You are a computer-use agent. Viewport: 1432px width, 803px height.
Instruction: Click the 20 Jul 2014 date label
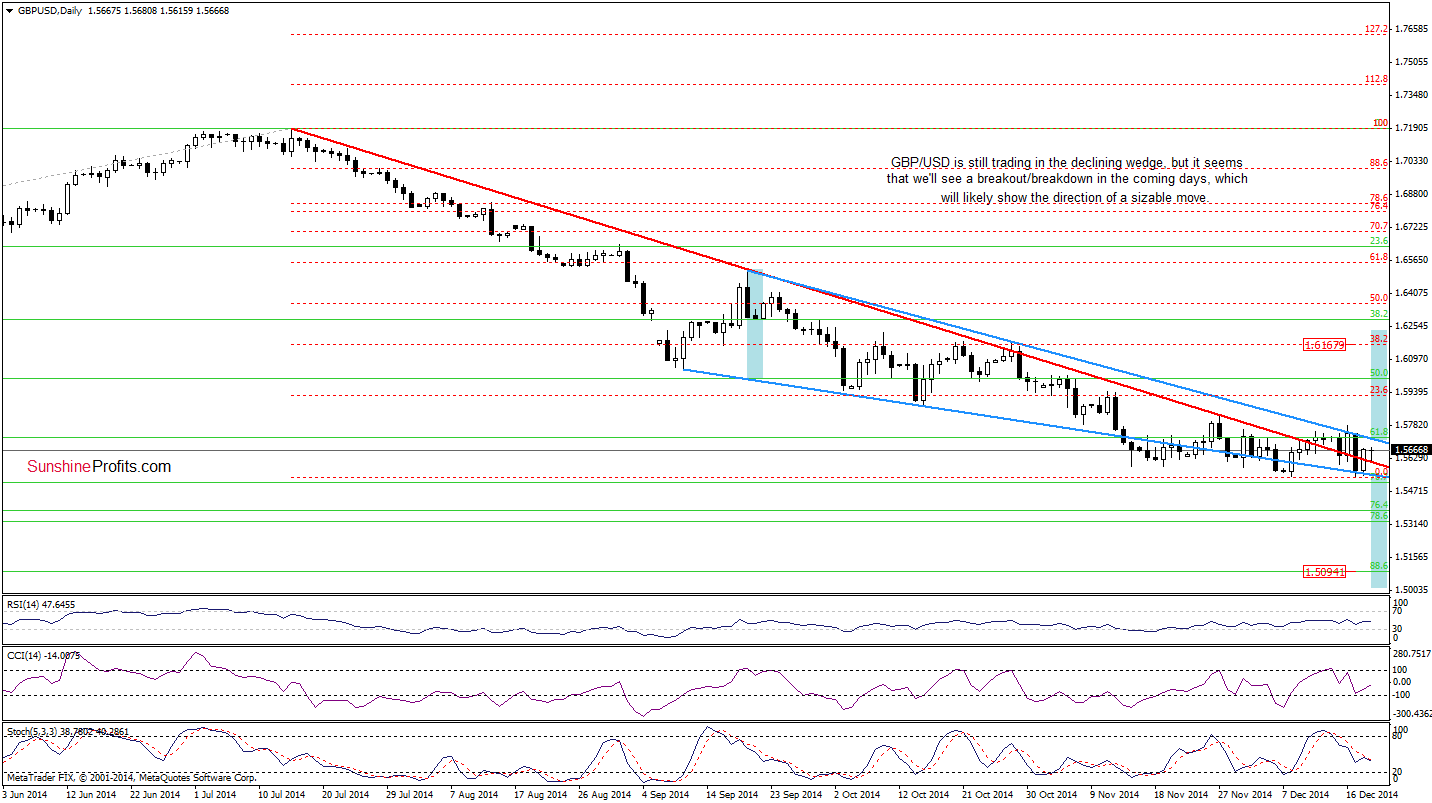347,795
